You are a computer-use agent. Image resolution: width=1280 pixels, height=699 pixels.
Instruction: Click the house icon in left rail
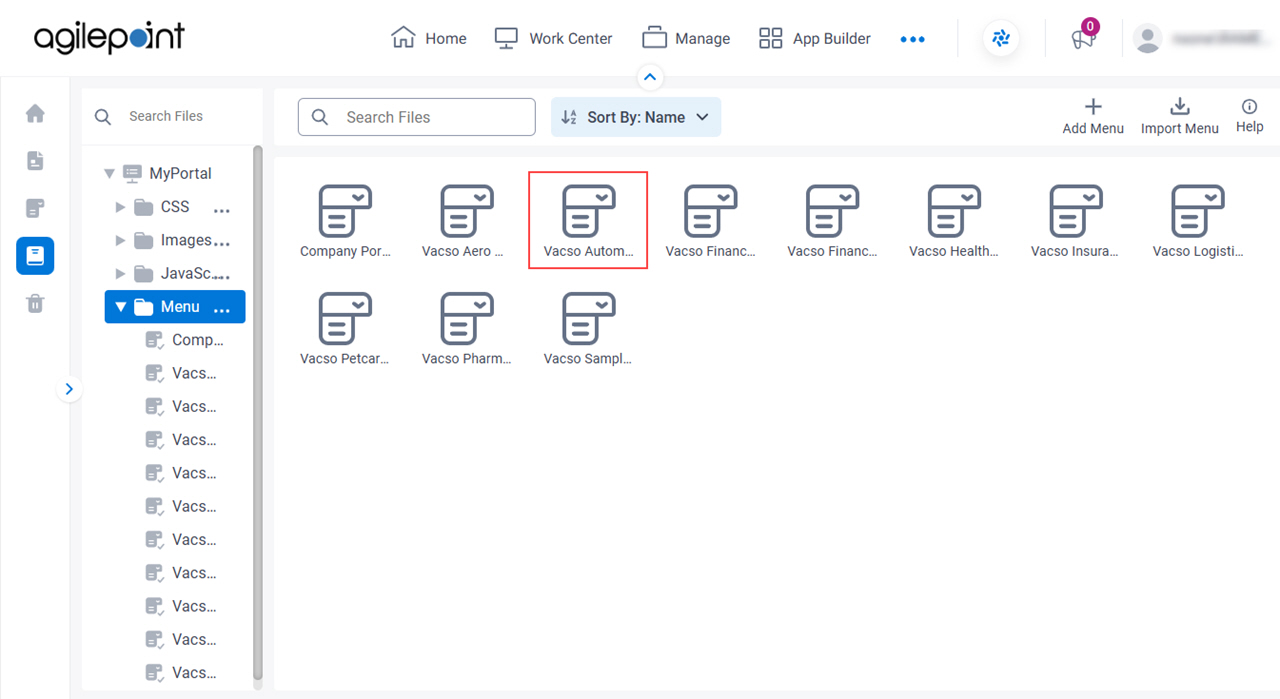point(35,113)
